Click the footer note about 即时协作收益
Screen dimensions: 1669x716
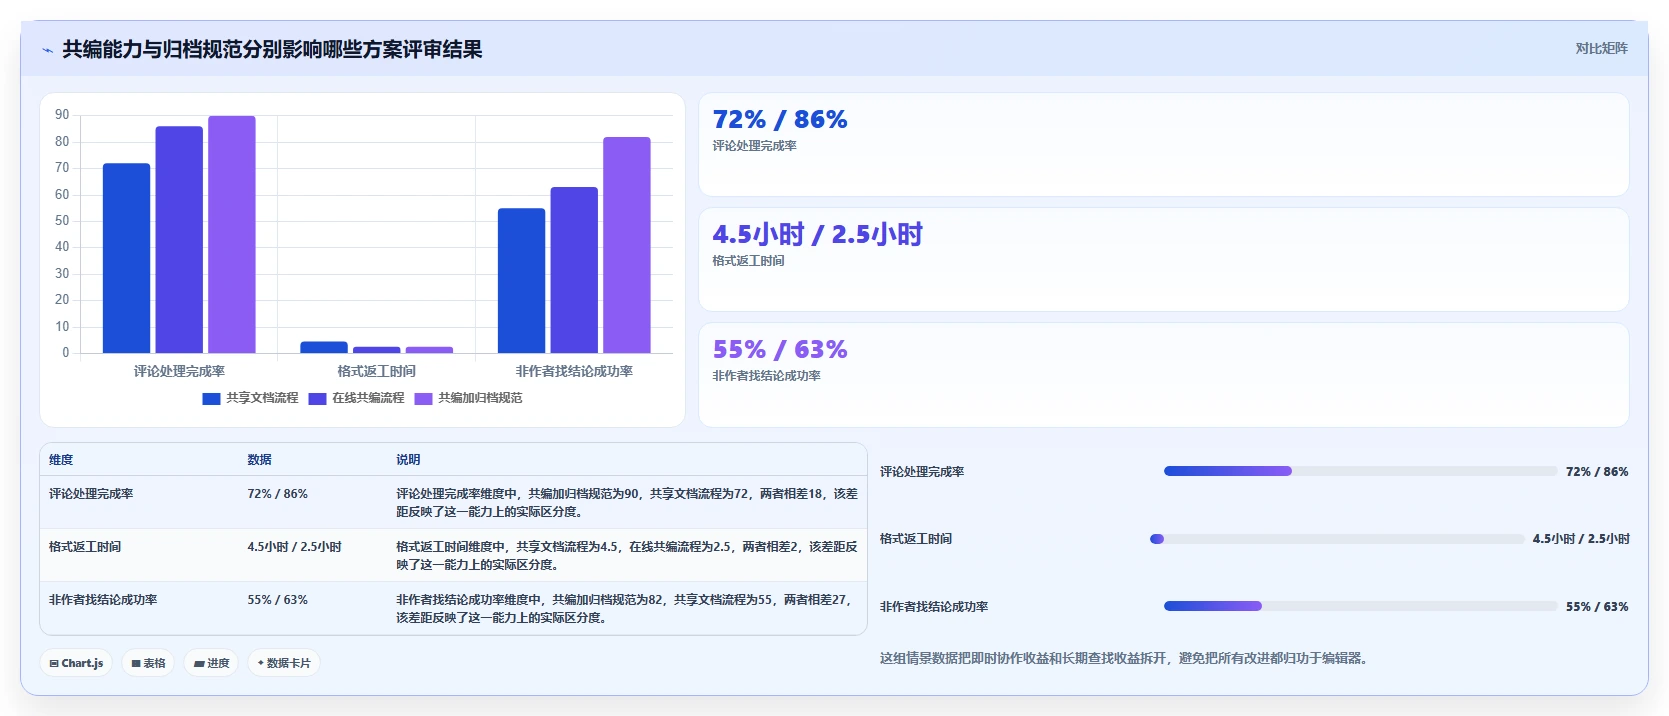[x=1123, y=658]
